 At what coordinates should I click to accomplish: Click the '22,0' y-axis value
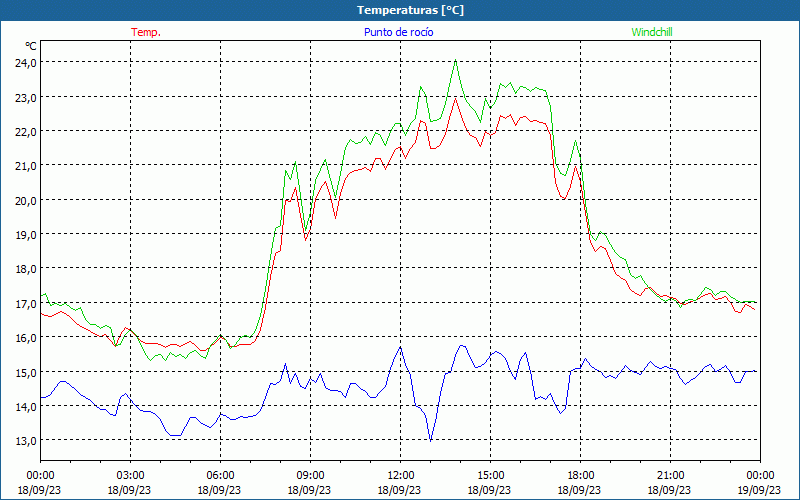25,132
